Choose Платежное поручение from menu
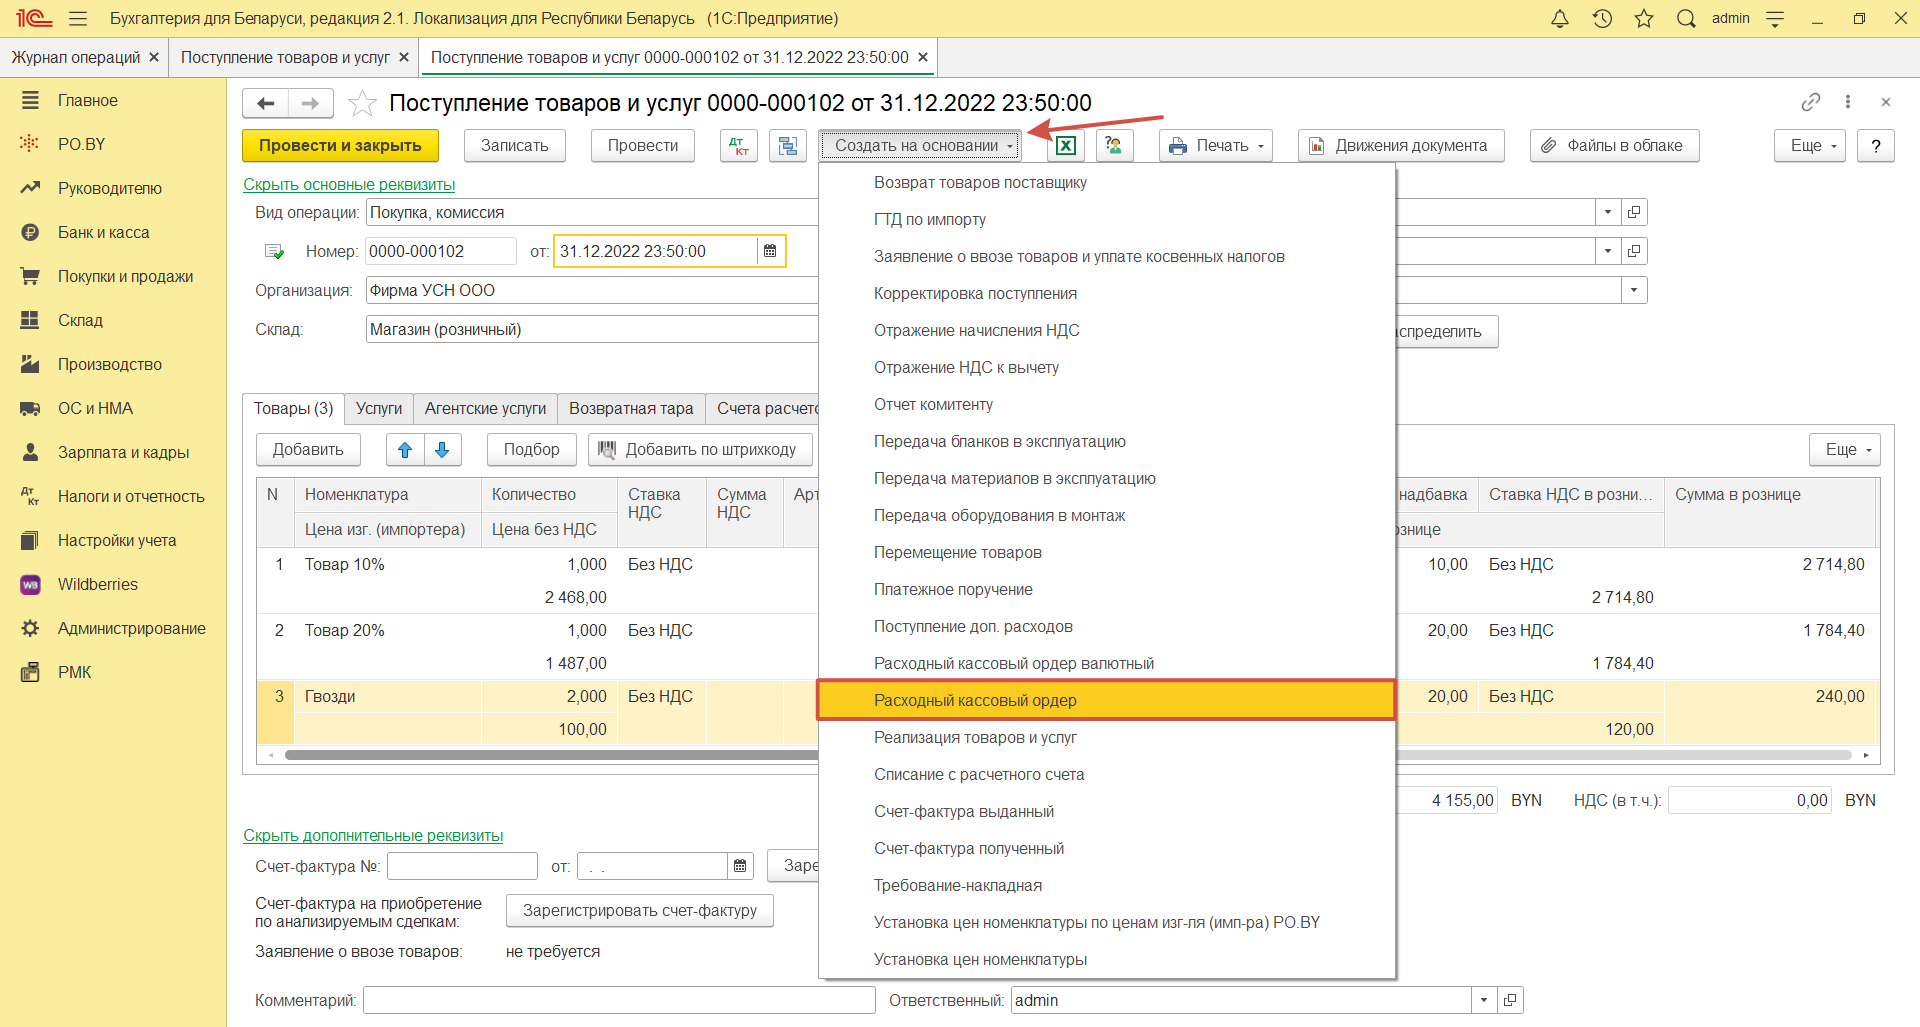The height and width of the screenshot is (1027, 1920). (1106, 589)
